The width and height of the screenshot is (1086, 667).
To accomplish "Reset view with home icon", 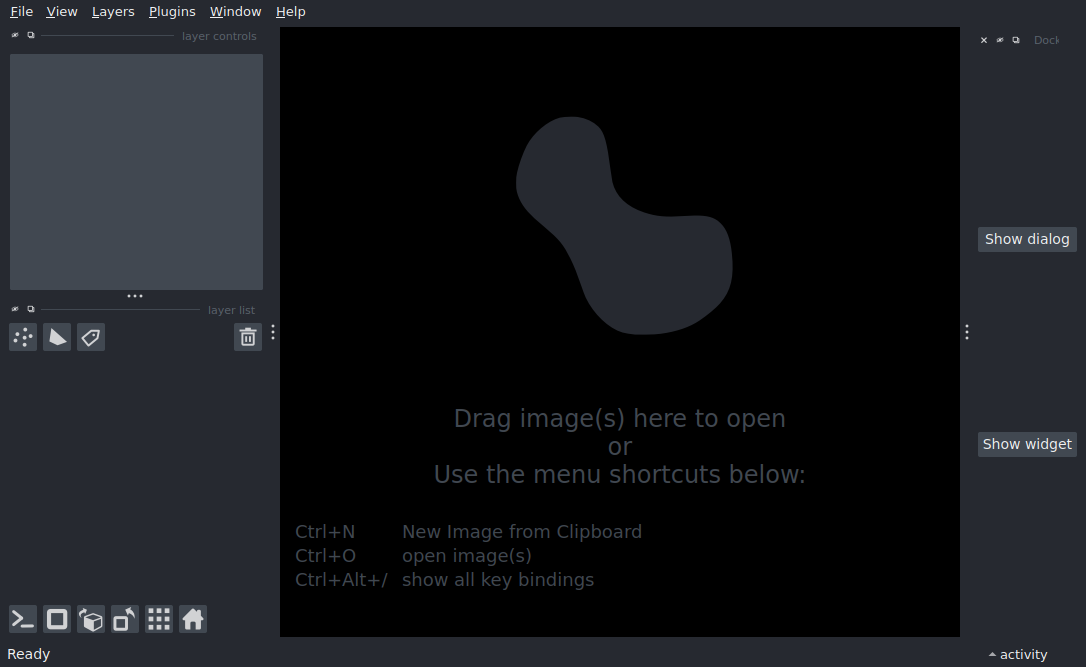I will click(193, 619).
